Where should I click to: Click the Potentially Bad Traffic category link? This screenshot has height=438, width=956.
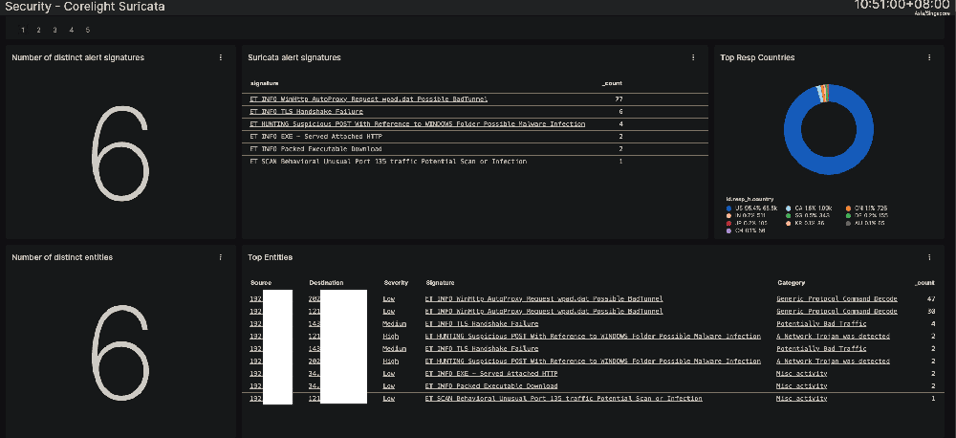pyautogui.click(x=821, y=323)
